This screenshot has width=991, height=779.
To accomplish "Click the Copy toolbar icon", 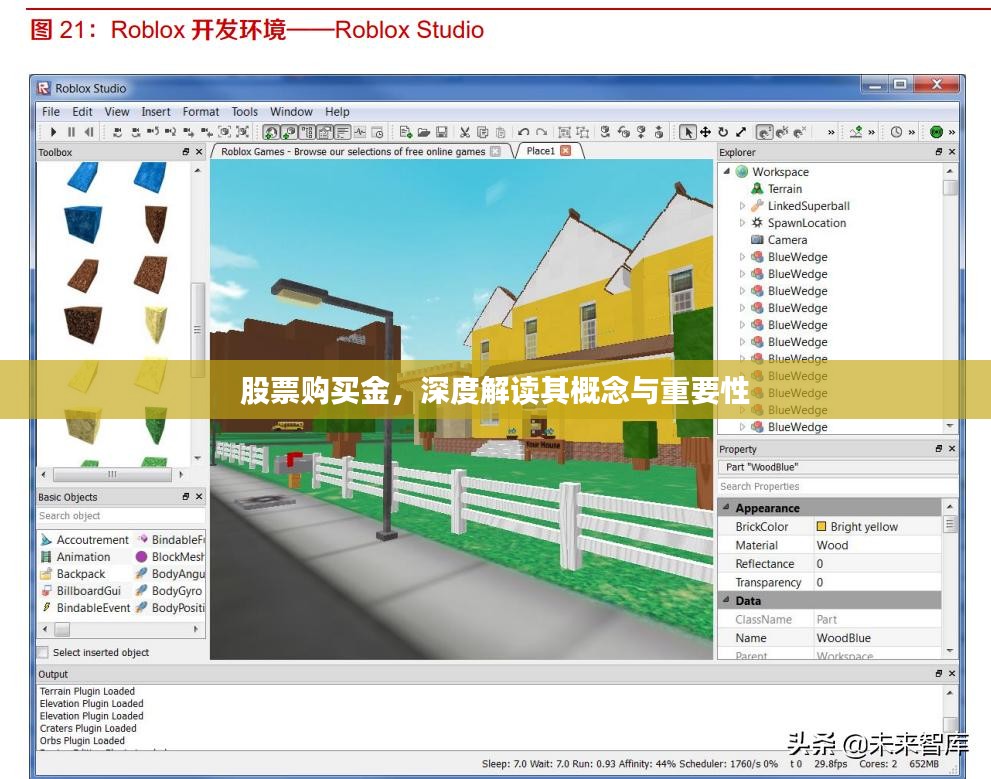I will pos(483,132).
